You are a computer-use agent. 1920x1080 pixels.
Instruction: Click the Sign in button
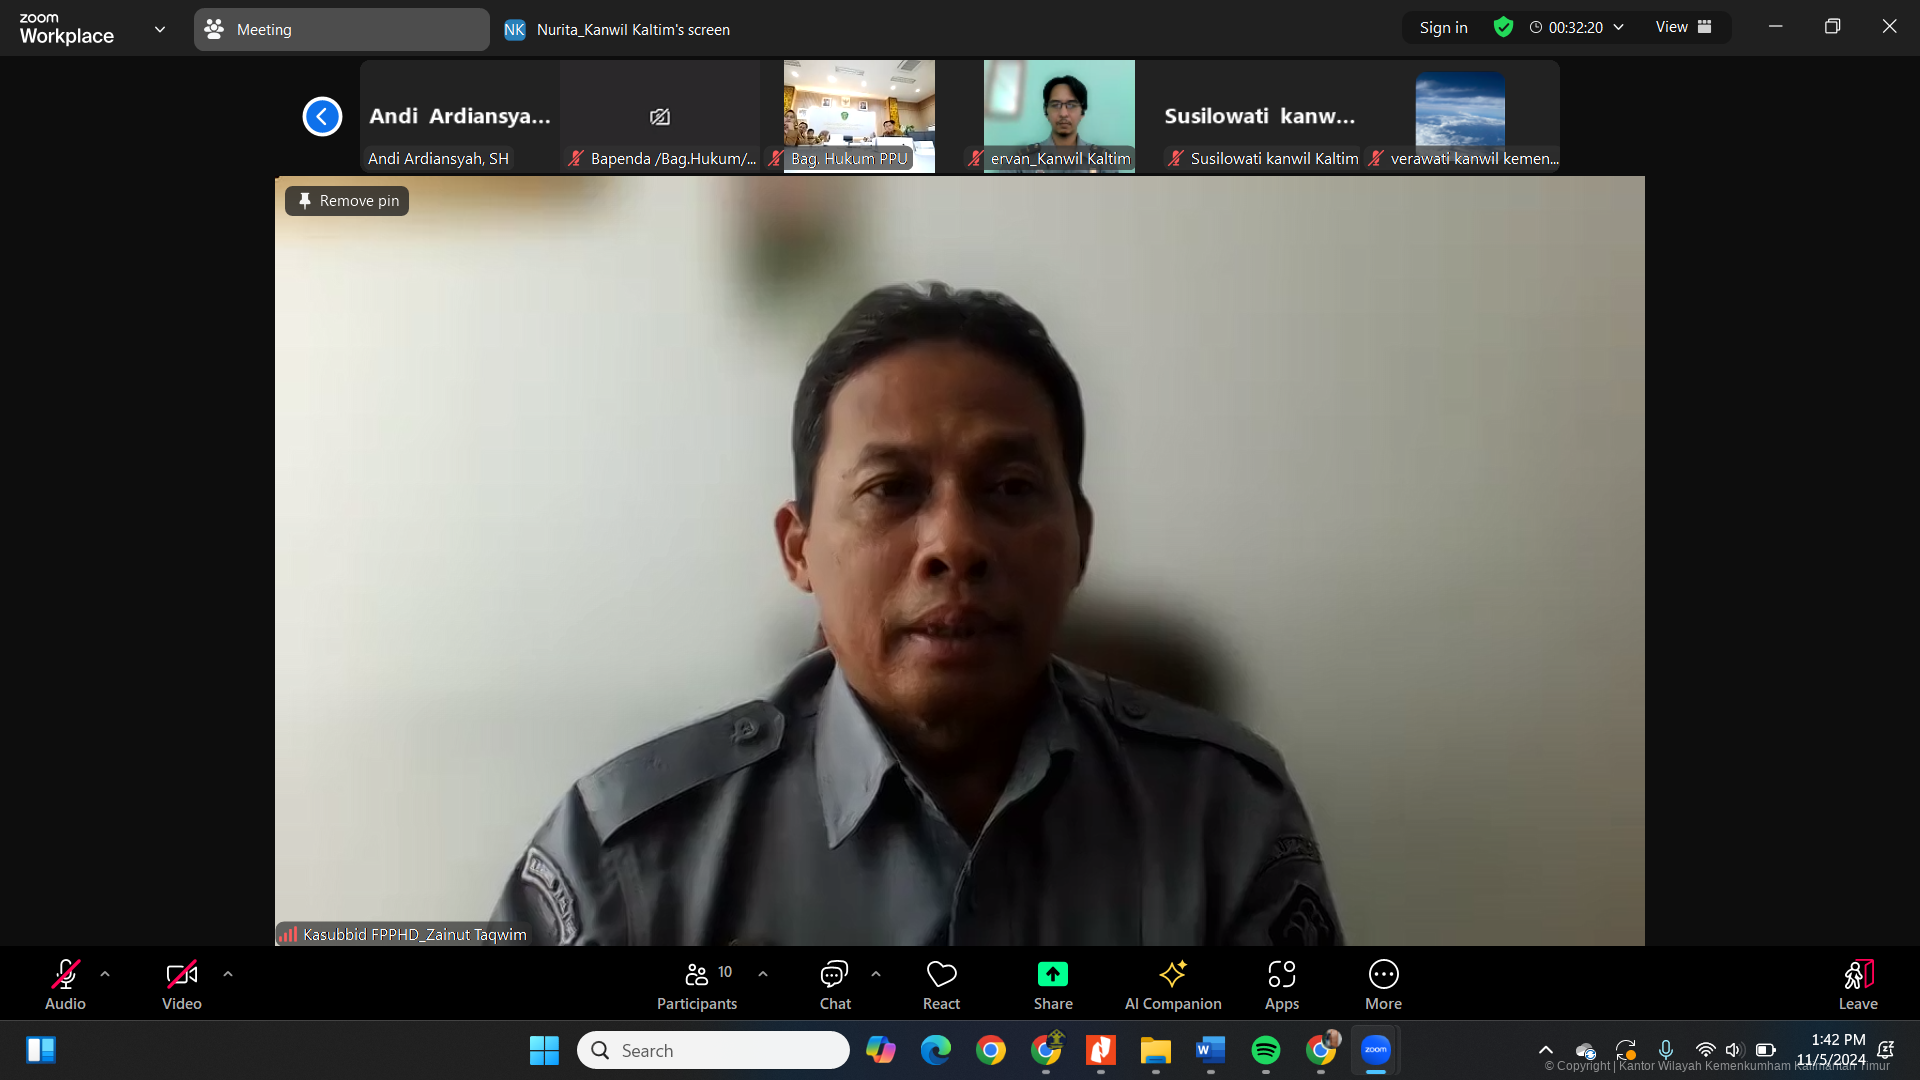coord(1443,28)
